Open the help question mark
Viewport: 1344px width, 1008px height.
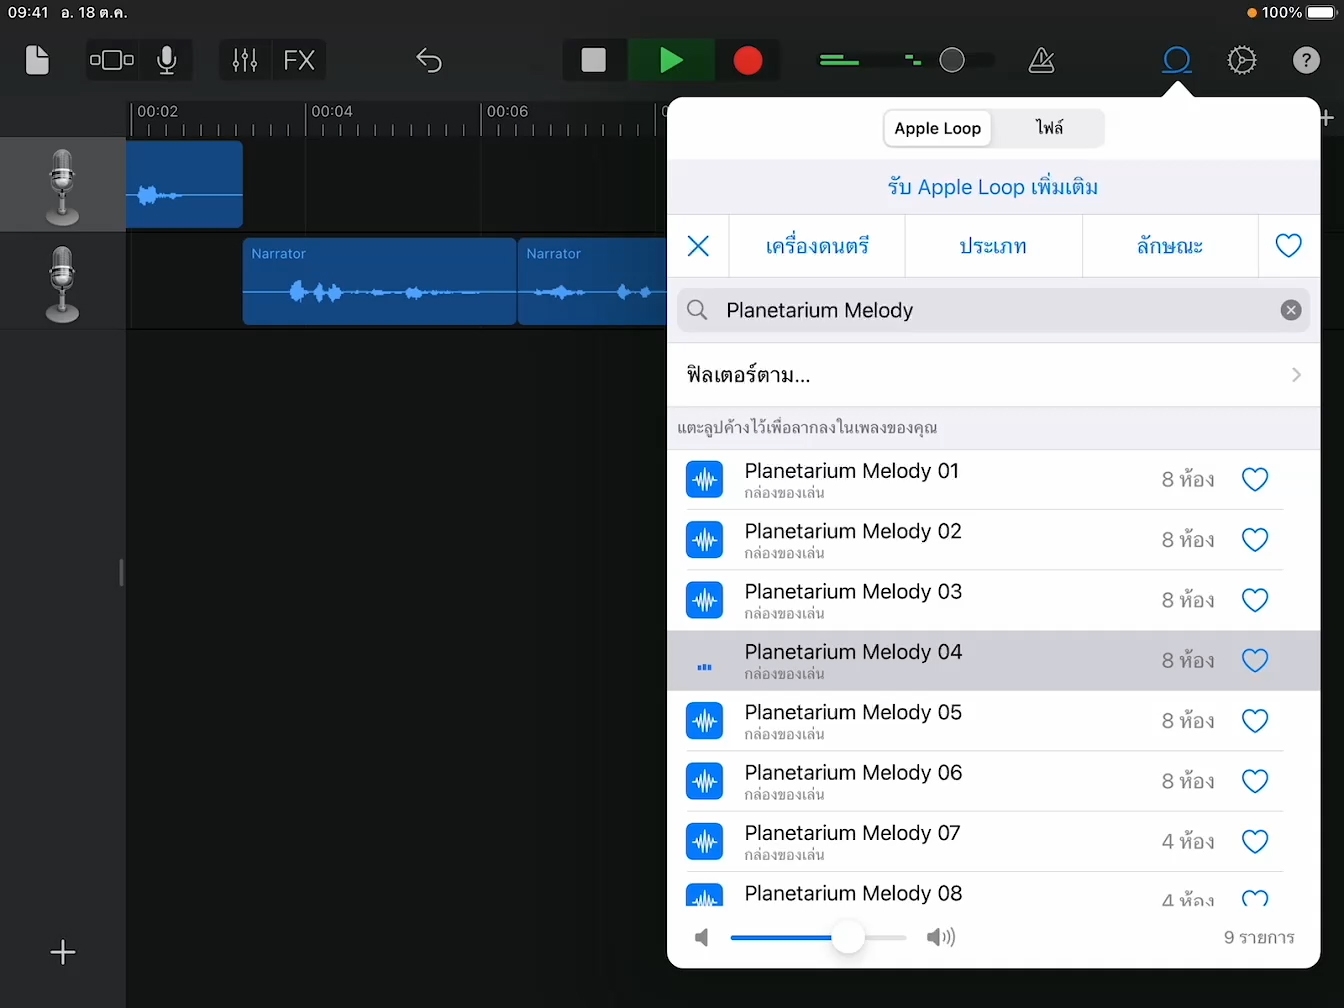pos(1306,60)
